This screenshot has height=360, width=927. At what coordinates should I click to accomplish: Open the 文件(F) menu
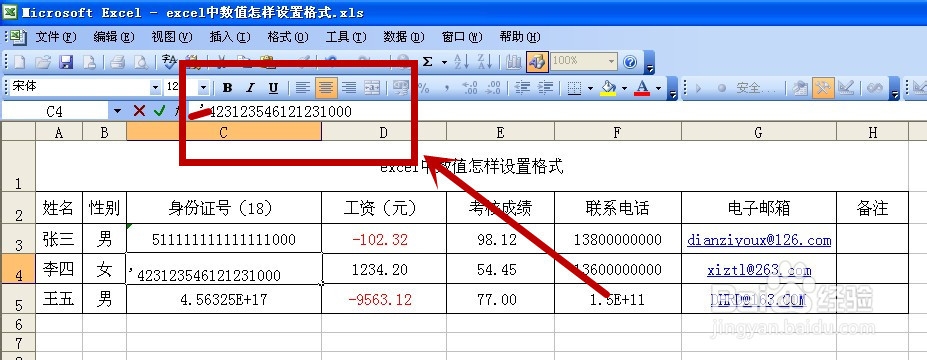coord(56,37)
